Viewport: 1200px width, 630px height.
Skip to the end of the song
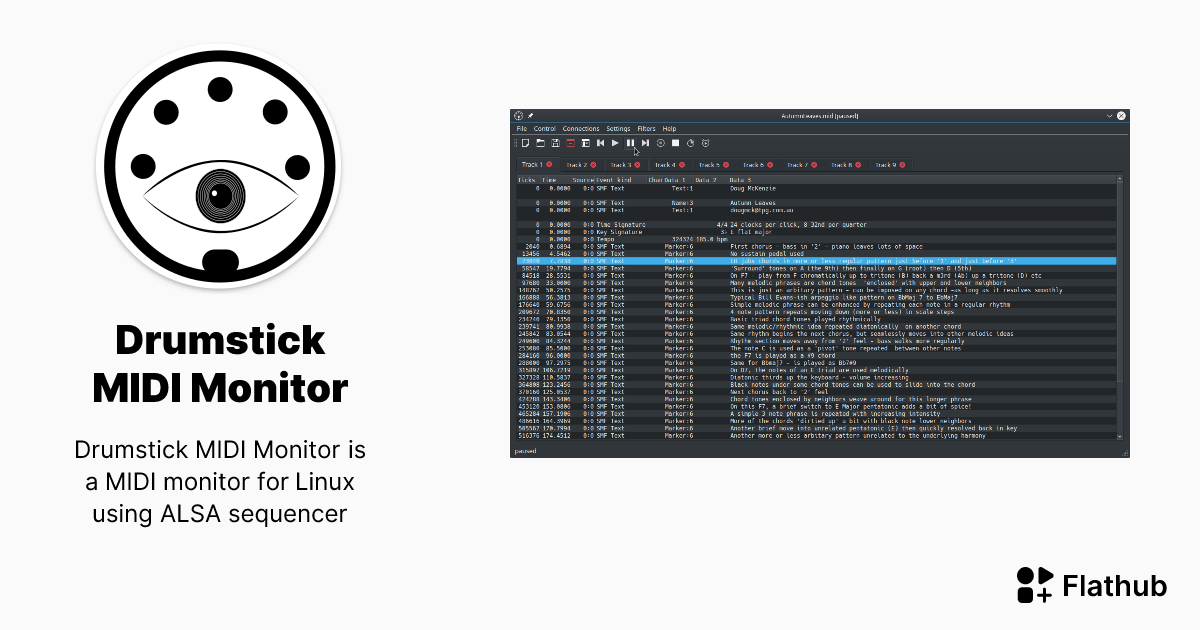point(645,143)
